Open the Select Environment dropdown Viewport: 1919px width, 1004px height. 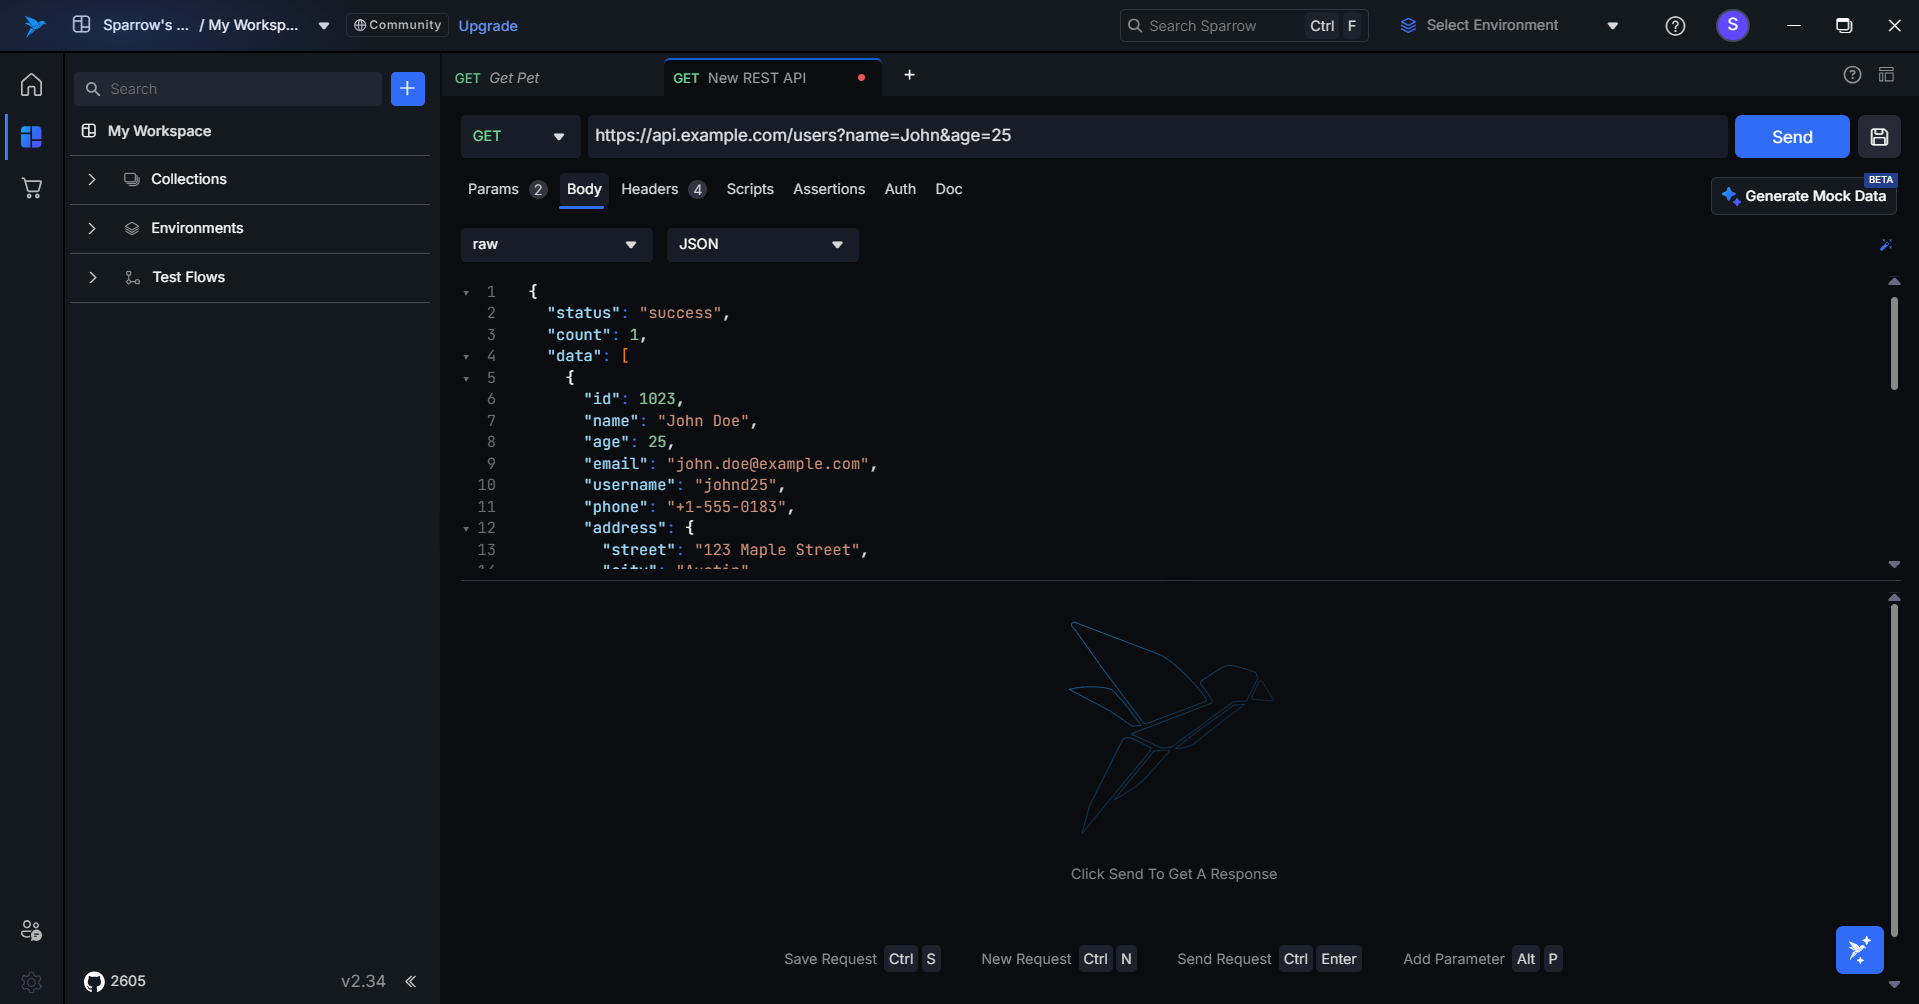[1508, 26]
